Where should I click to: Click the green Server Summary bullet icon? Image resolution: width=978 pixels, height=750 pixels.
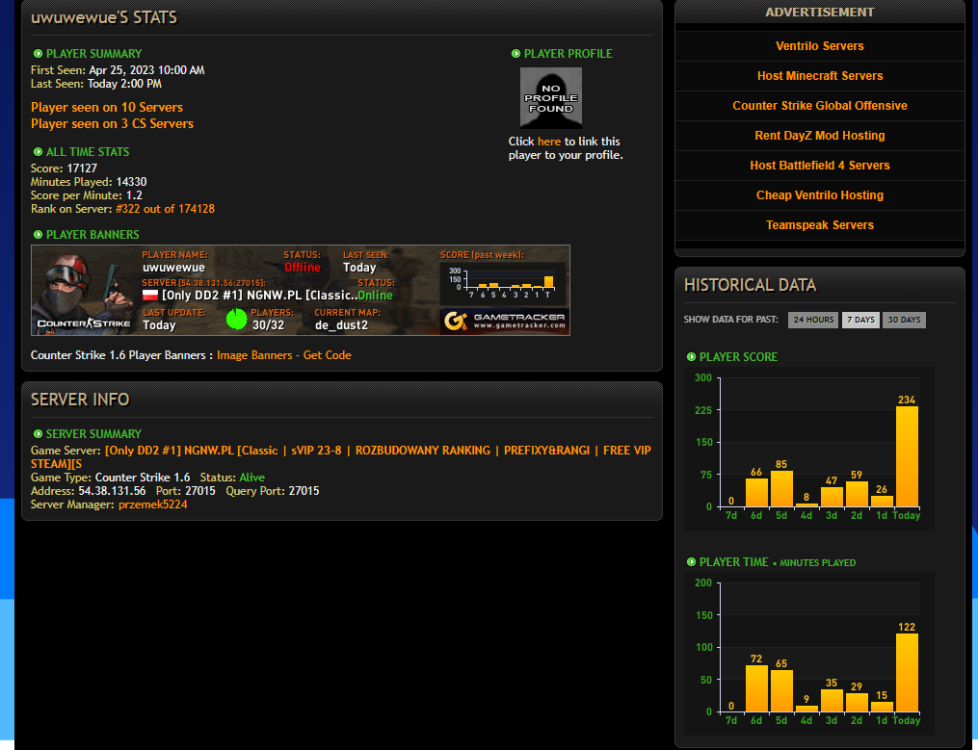pos(37,434)
